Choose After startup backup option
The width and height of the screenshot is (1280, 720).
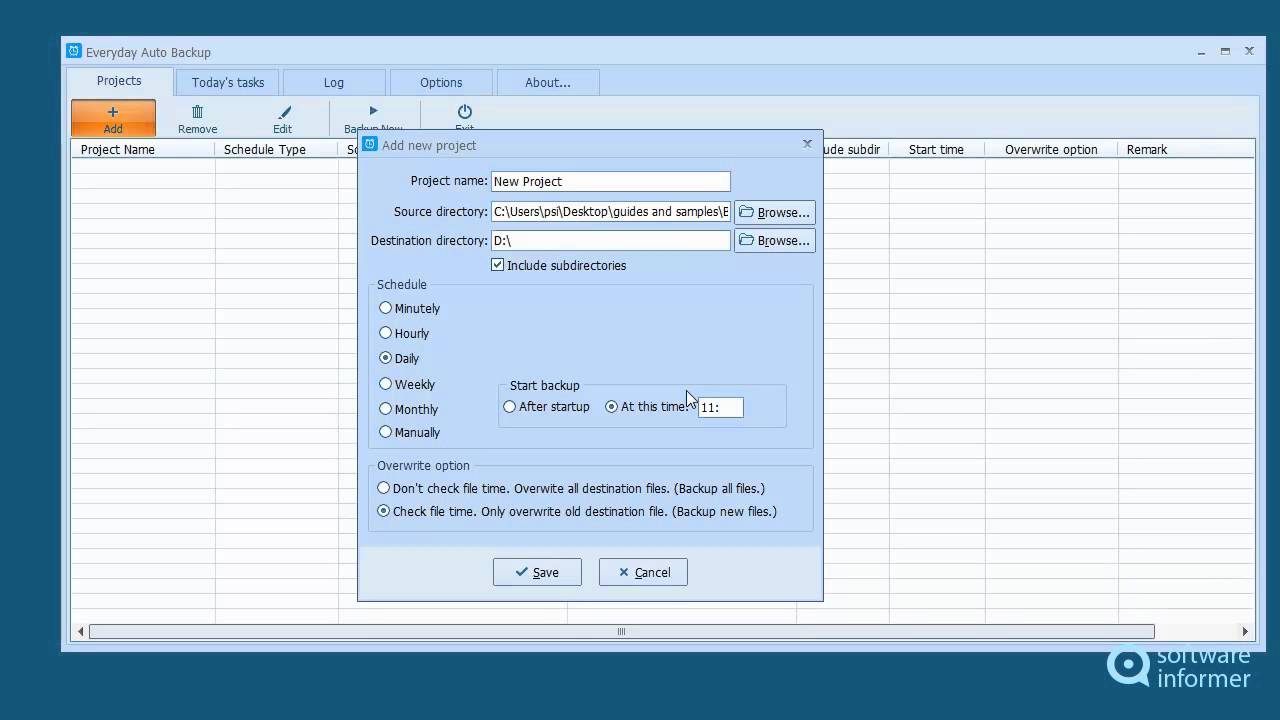click(x=510, y=407)
